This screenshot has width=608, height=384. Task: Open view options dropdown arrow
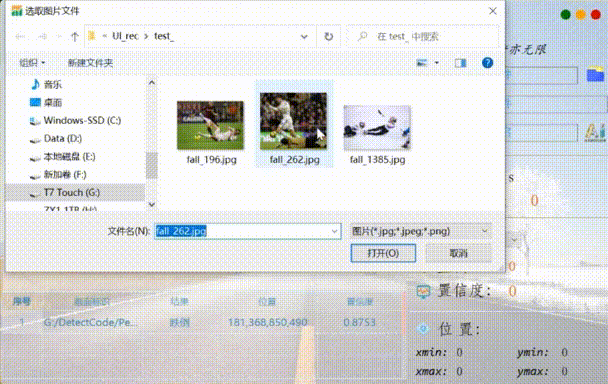click(x=437, y=62)
